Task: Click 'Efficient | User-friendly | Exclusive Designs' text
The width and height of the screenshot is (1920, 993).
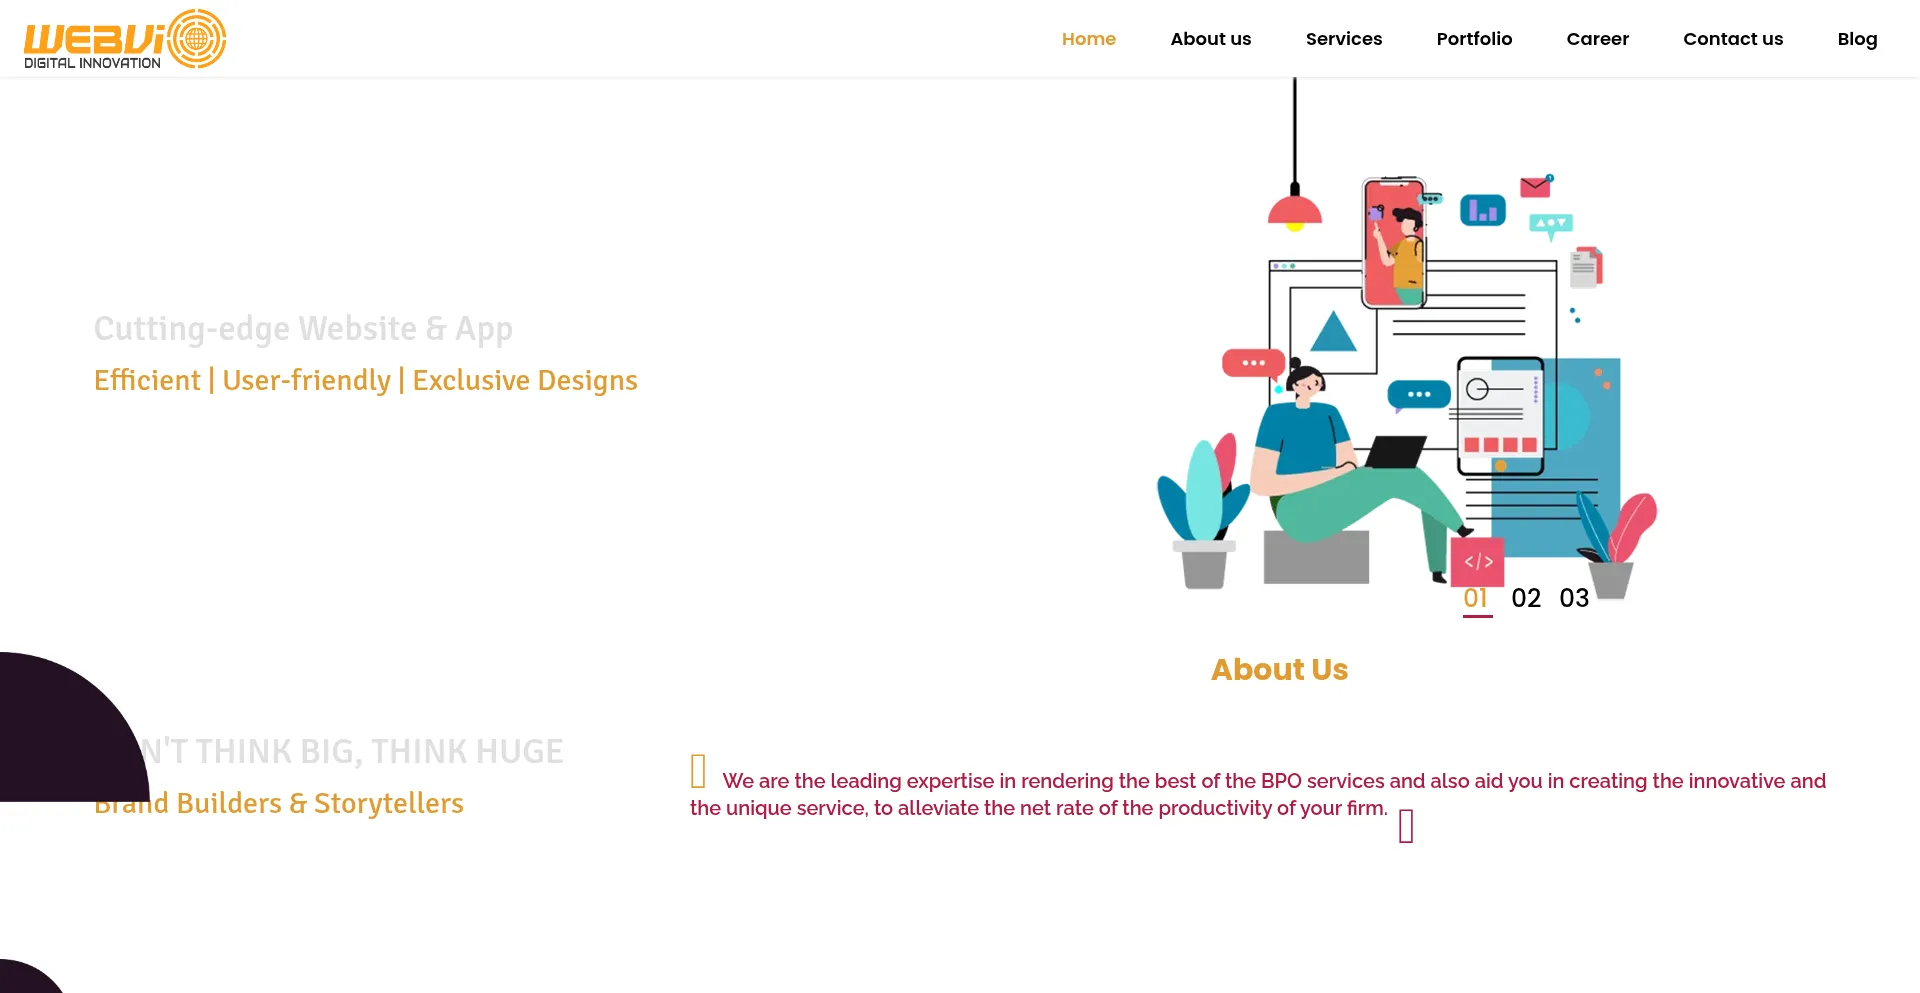Action: click(365, 380)
